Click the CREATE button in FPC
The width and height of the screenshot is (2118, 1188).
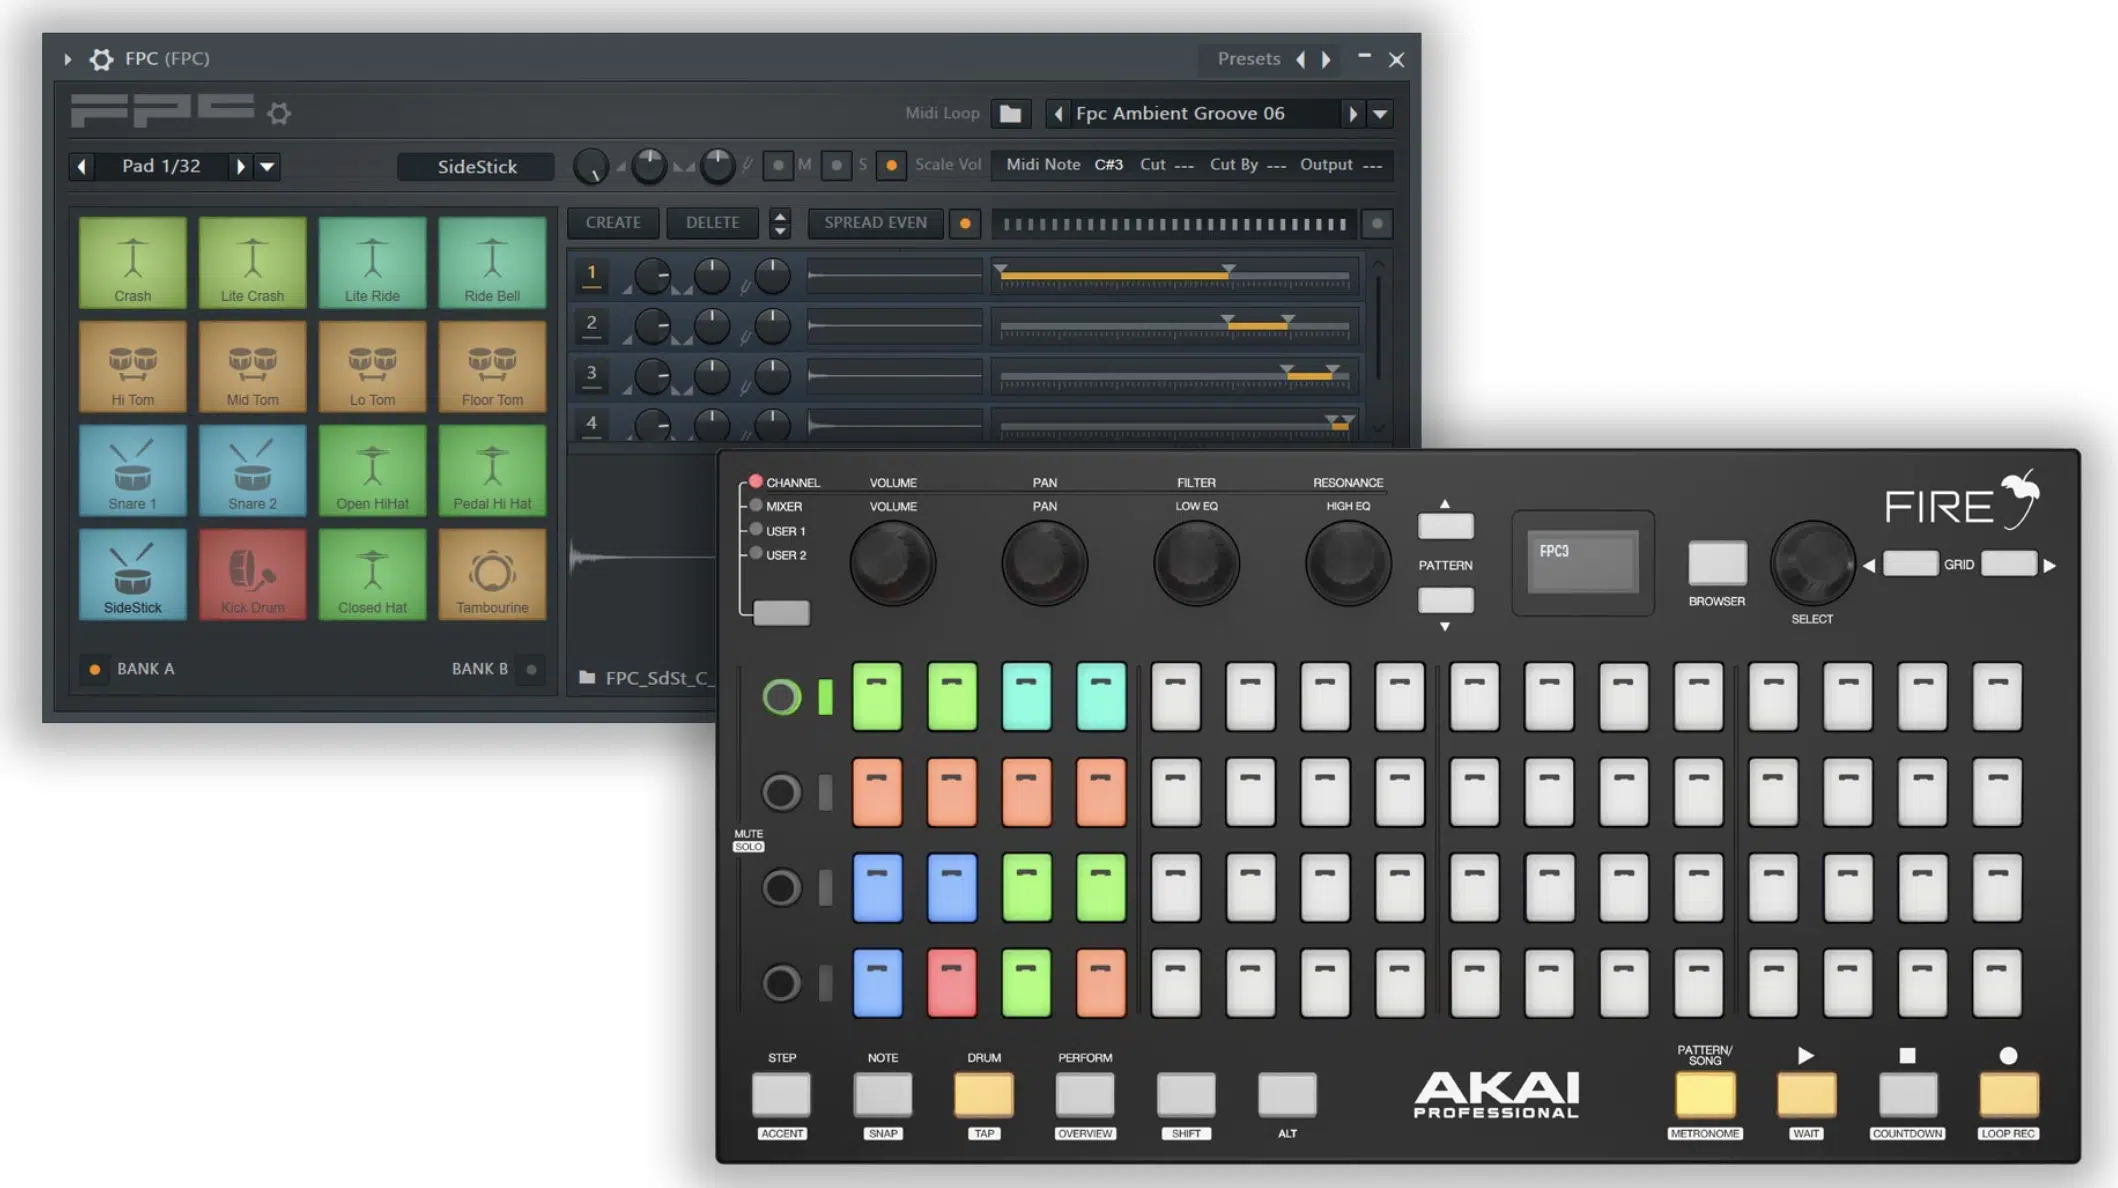pos(612,221)
